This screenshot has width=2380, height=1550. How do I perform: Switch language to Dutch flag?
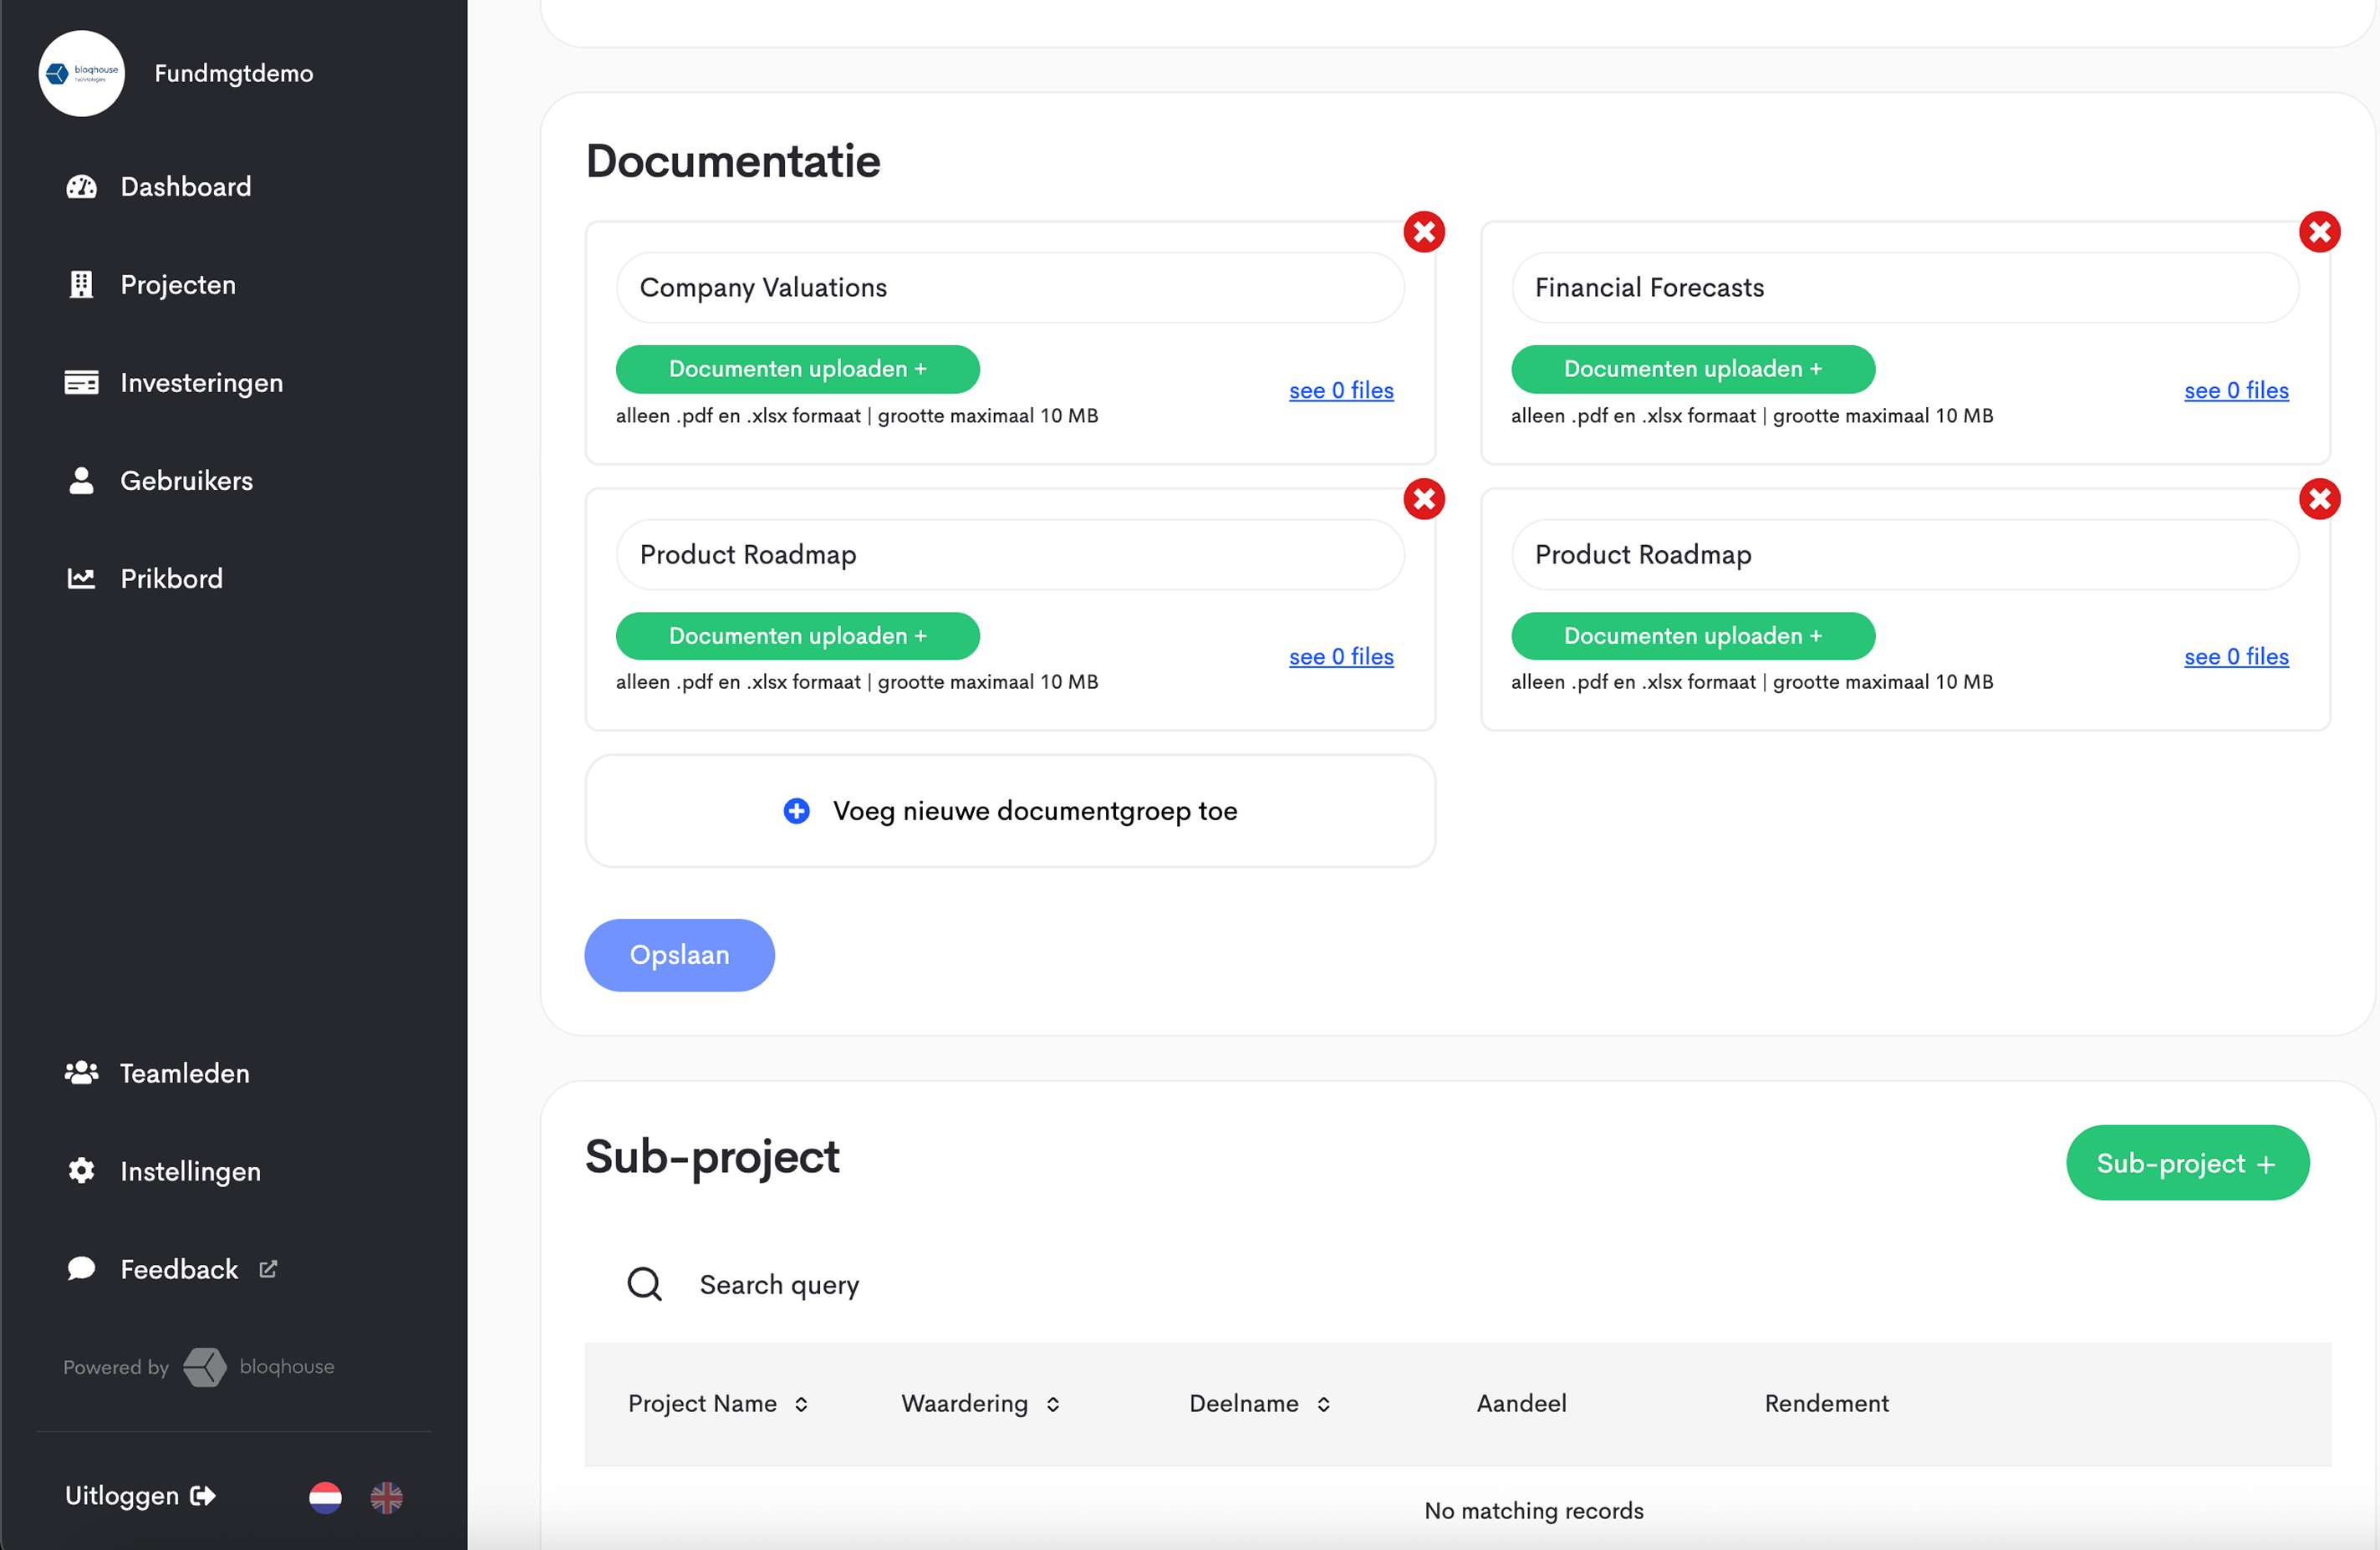(x=325, y=1497)
